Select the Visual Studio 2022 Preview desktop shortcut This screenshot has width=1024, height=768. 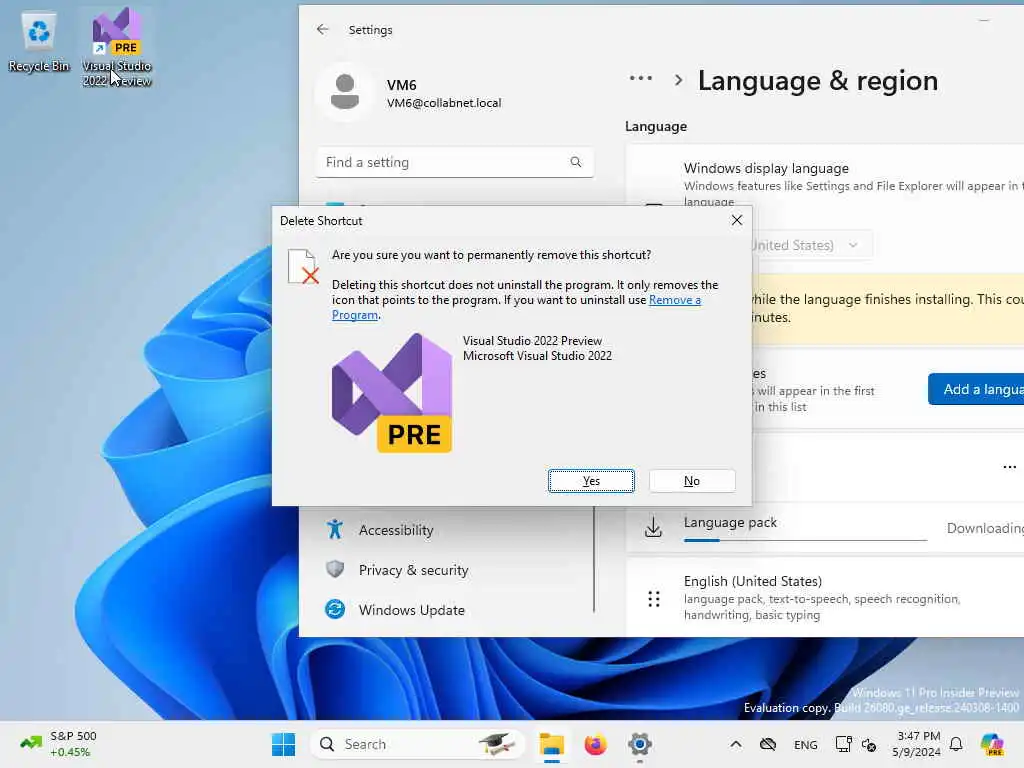point(117,48)
